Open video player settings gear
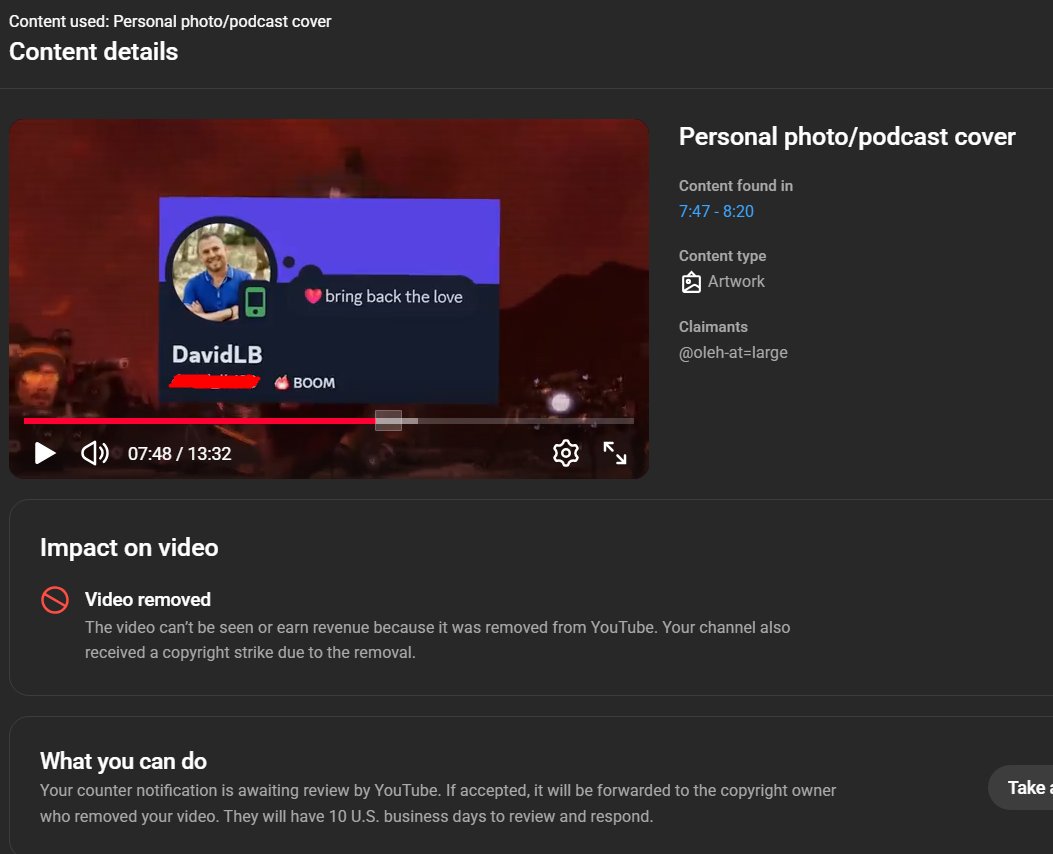 click(x=565, y=453)
